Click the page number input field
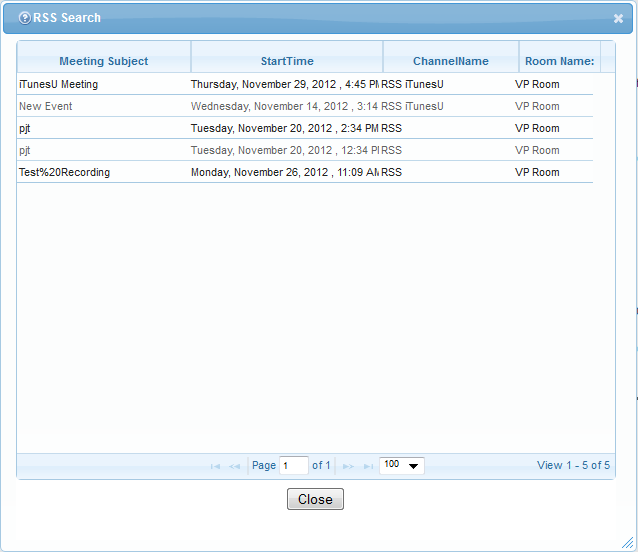This screenshot has height=552, width=638. 293,465
